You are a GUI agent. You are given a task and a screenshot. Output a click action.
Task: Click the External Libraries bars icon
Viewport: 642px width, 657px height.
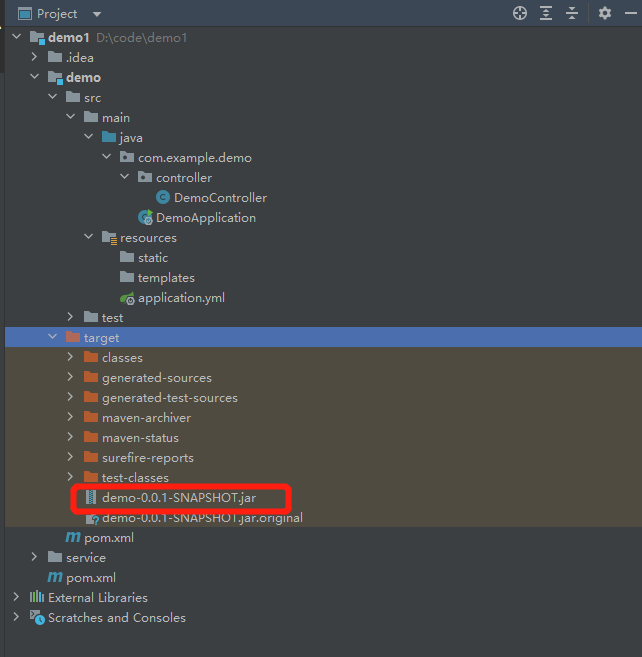(x=37, y=597)
